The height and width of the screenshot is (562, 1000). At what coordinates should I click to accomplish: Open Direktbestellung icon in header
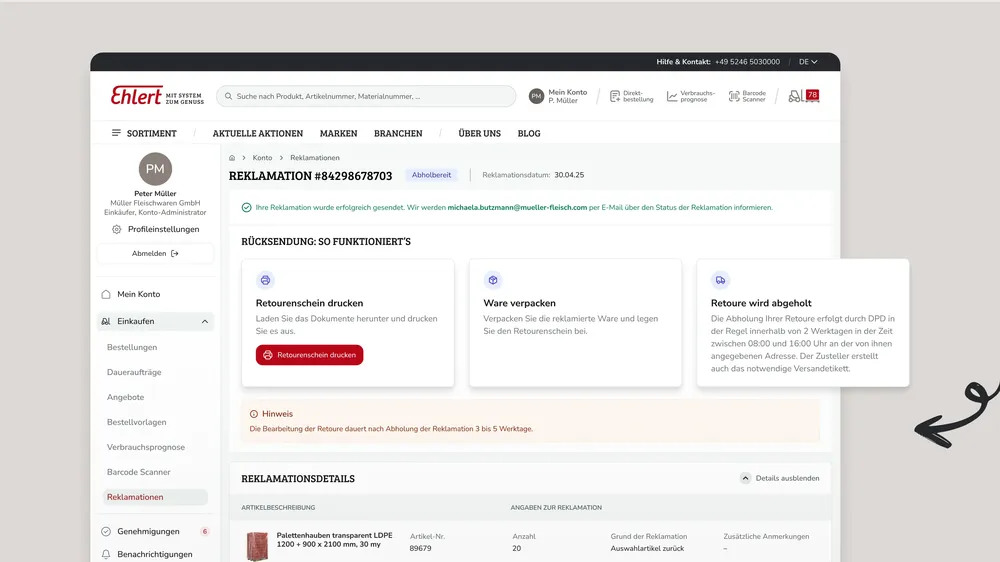click(x=615, y=96)
